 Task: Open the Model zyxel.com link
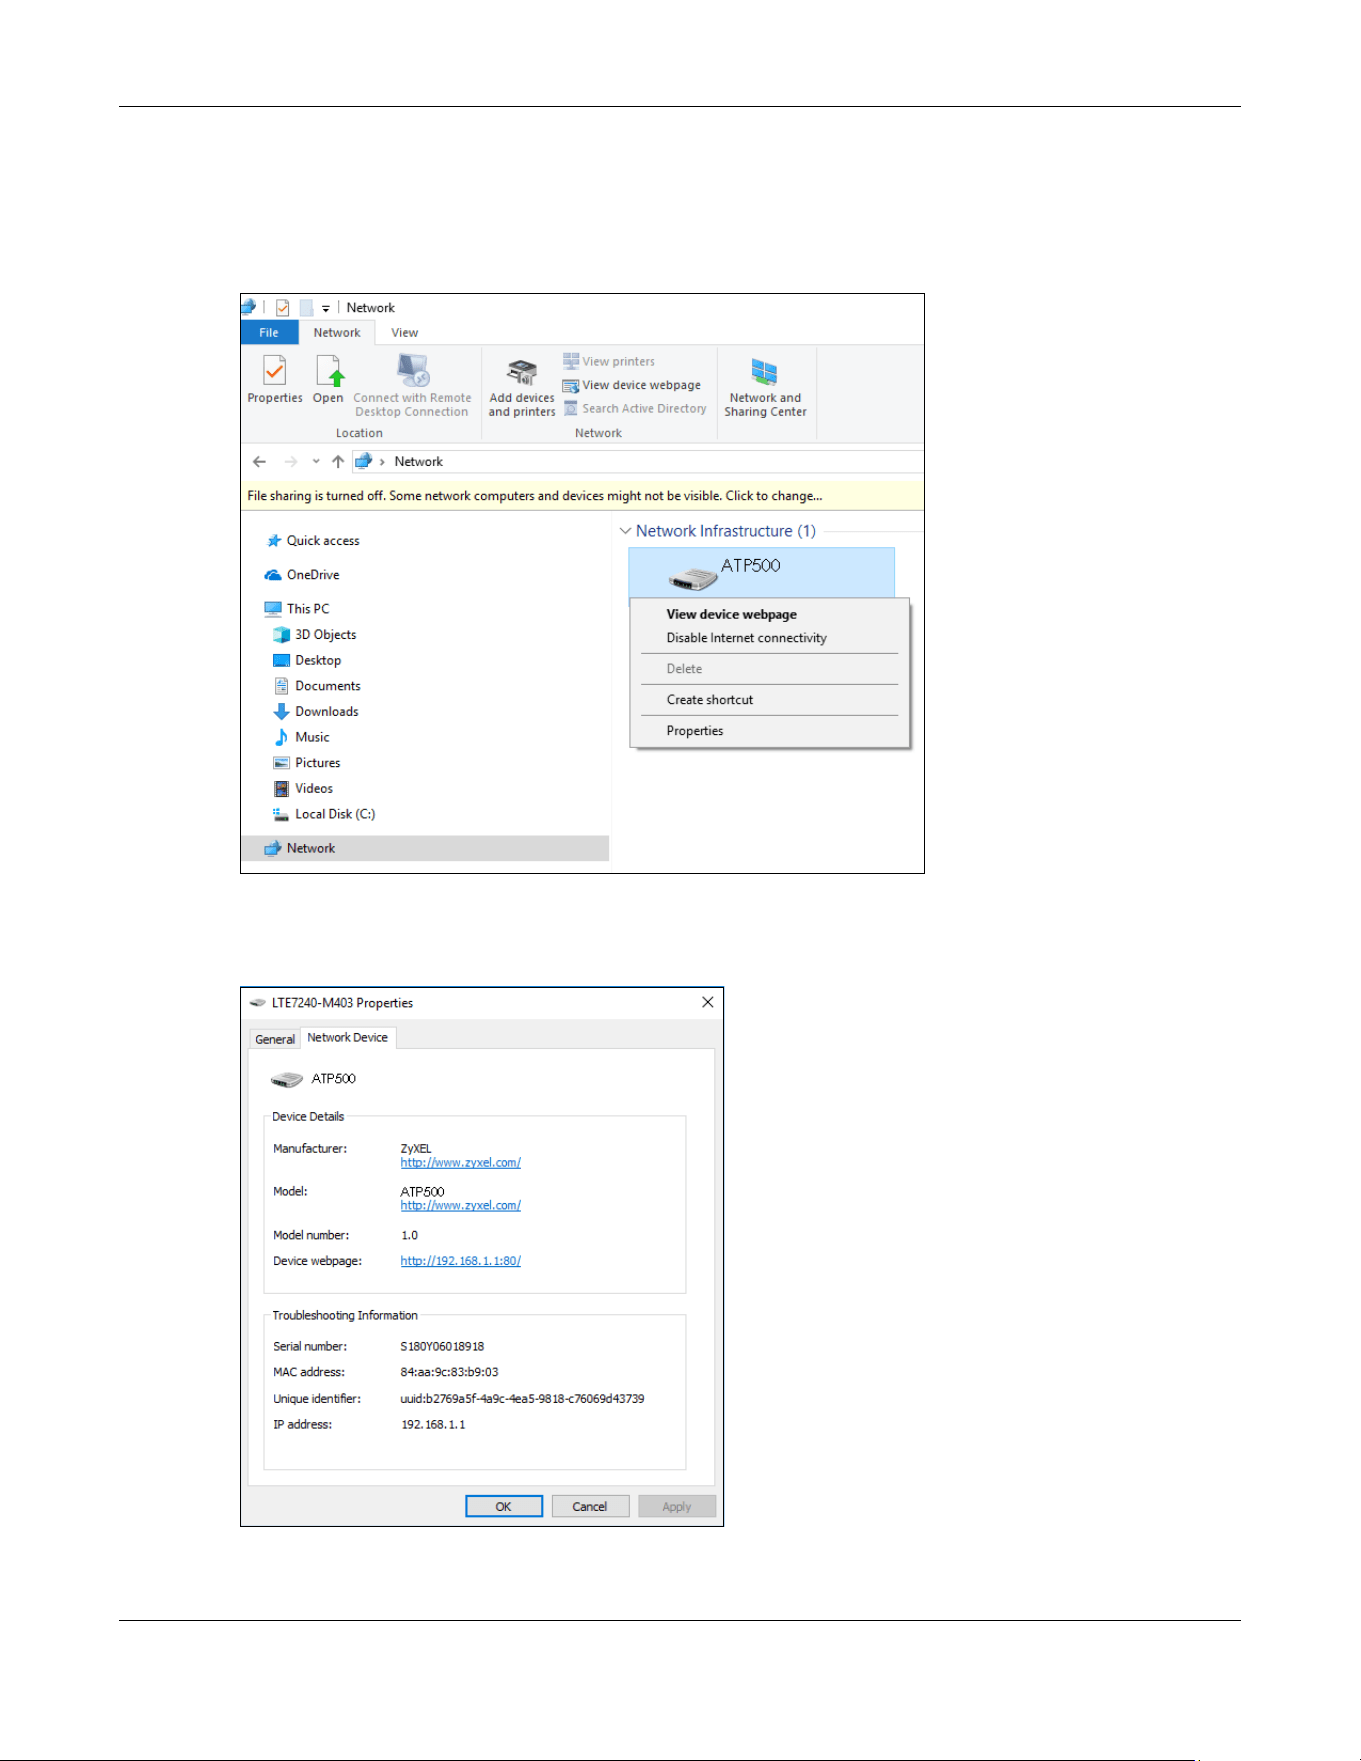pyautogui.click(x=460, y=1206)
